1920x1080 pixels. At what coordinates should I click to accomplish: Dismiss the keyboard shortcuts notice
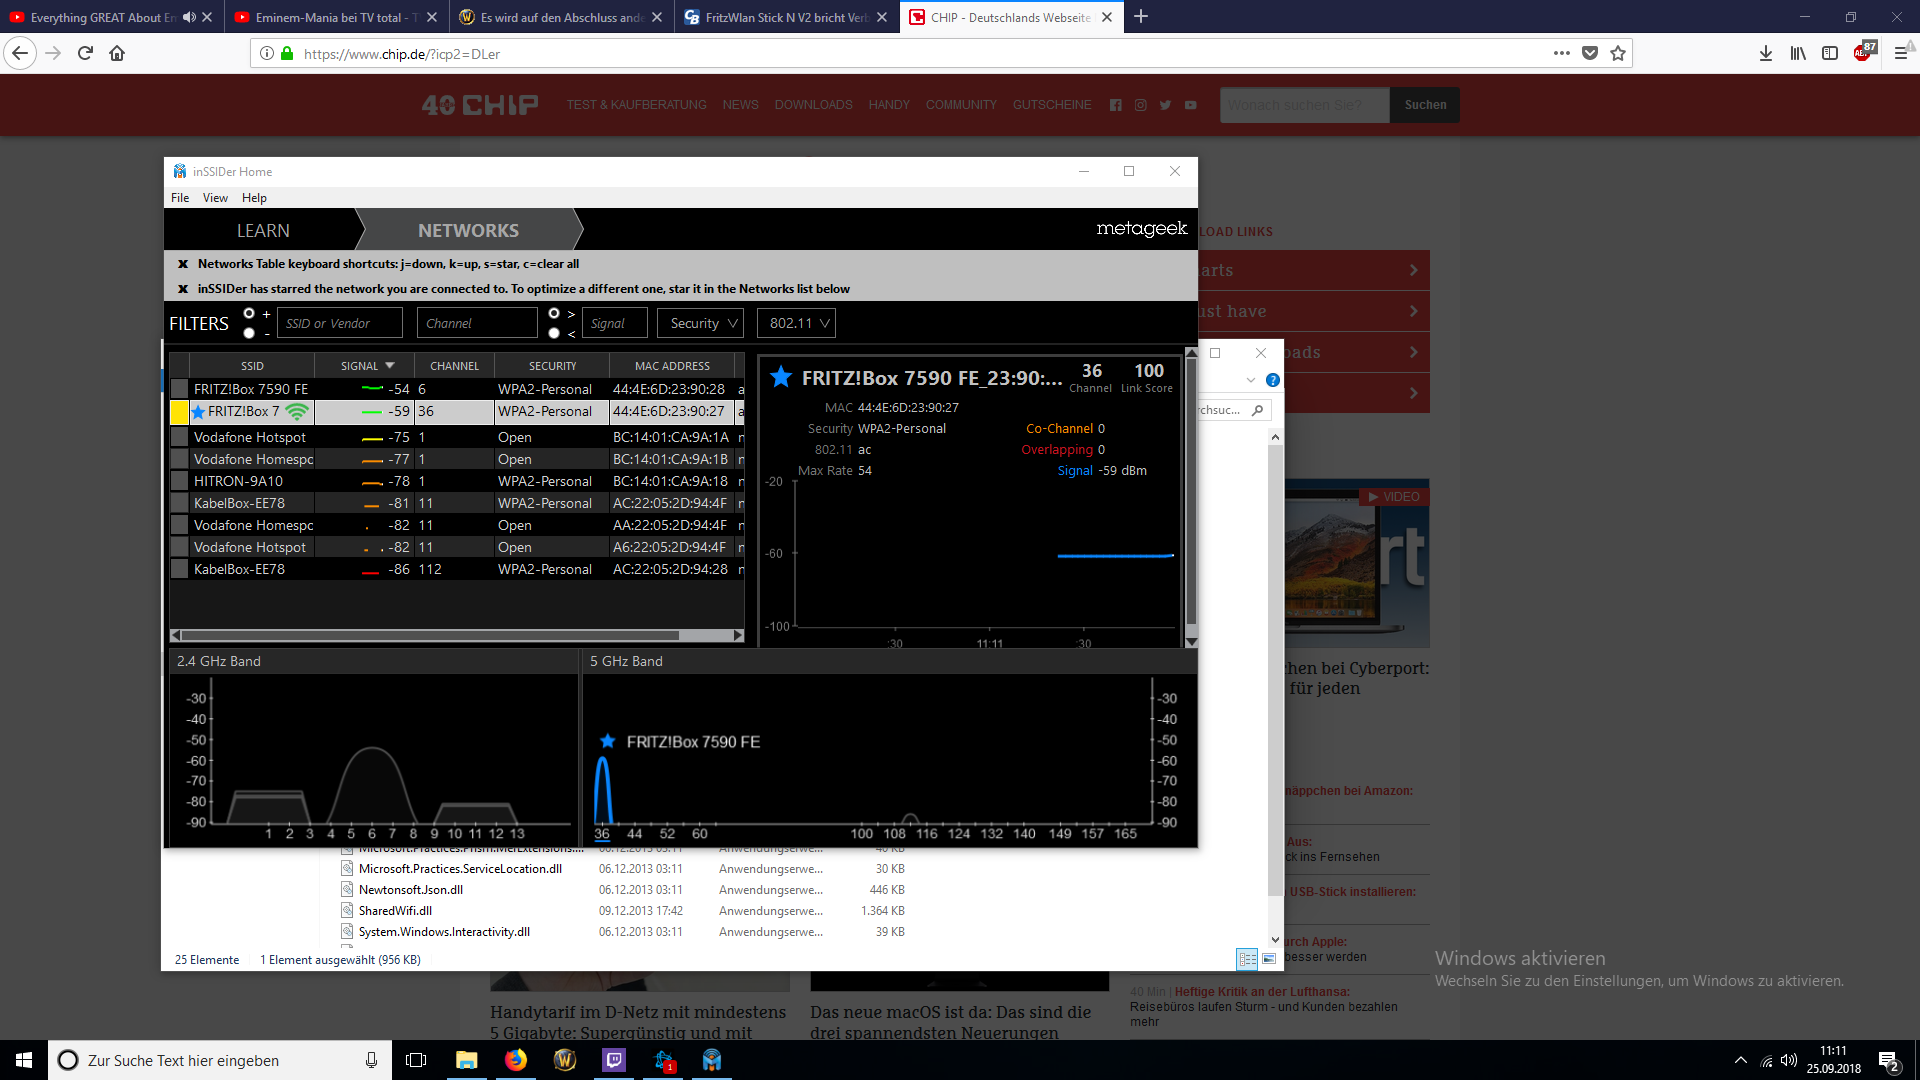(183, 264)
